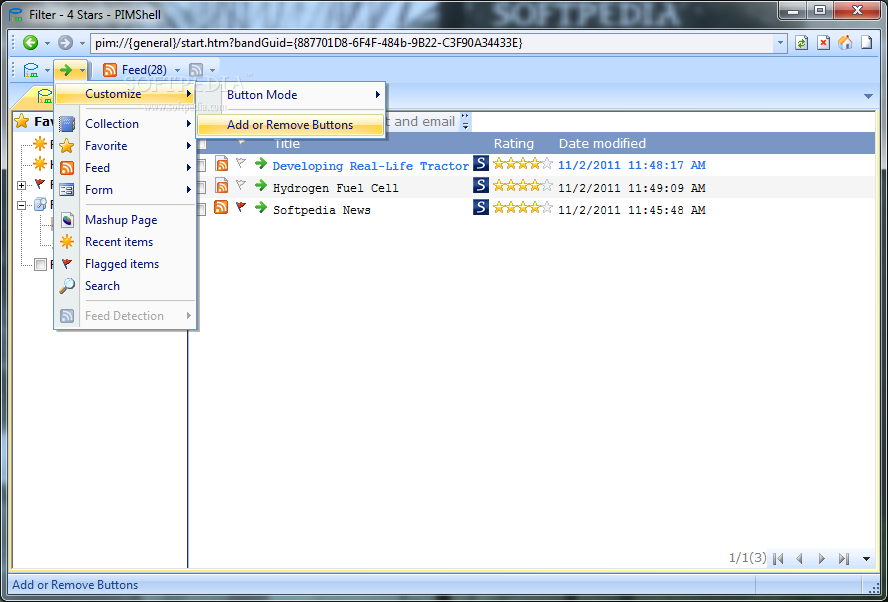
Task: Click S source icon of Developing Real-Life Tractor
Action: click(481, 164)
